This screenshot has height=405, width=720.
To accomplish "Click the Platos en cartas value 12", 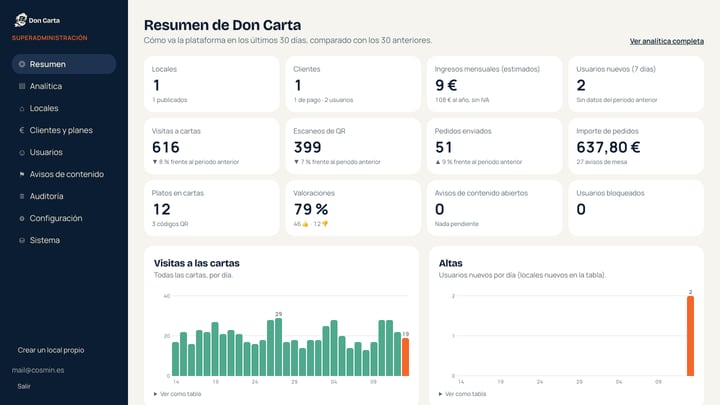I will [x=162, y=209].
